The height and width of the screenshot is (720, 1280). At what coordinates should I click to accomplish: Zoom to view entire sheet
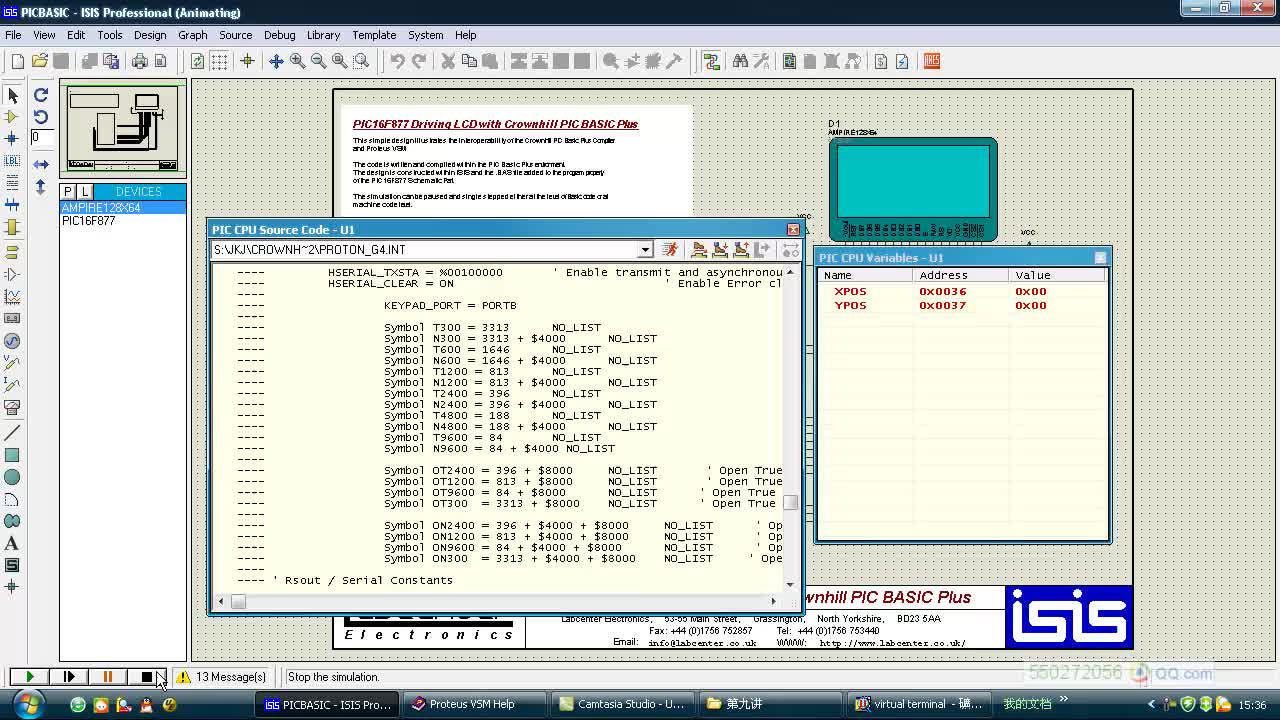tap(340, 61)
